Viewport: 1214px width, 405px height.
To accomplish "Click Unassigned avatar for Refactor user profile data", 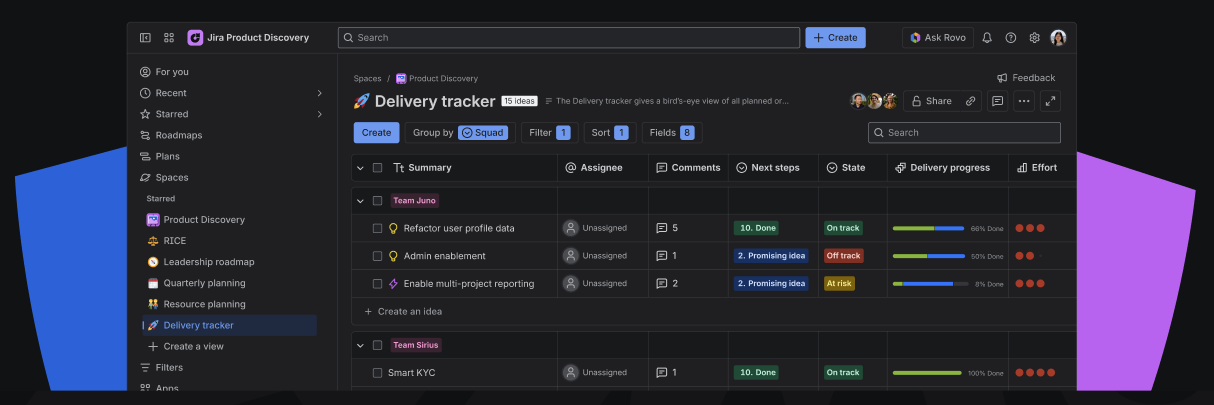I will tap(571, 228).
